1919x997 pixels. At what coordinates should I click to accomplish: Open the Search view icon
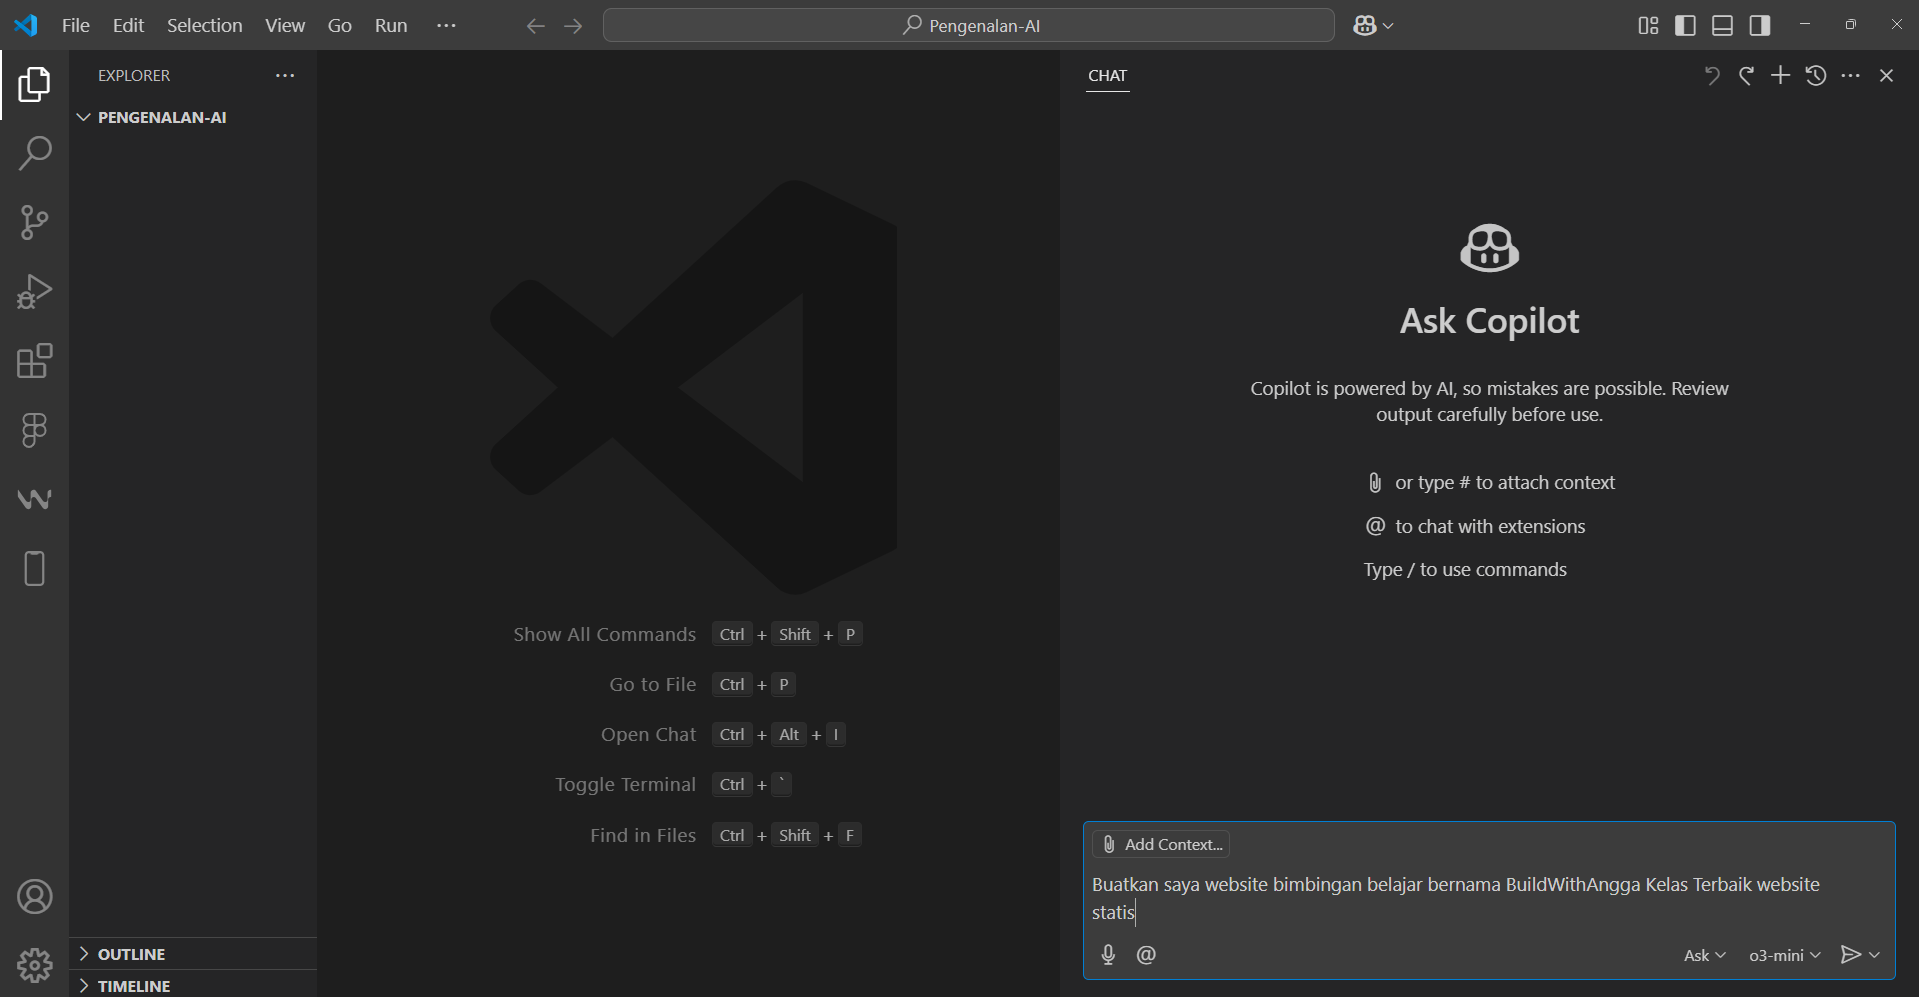point(34,154)
